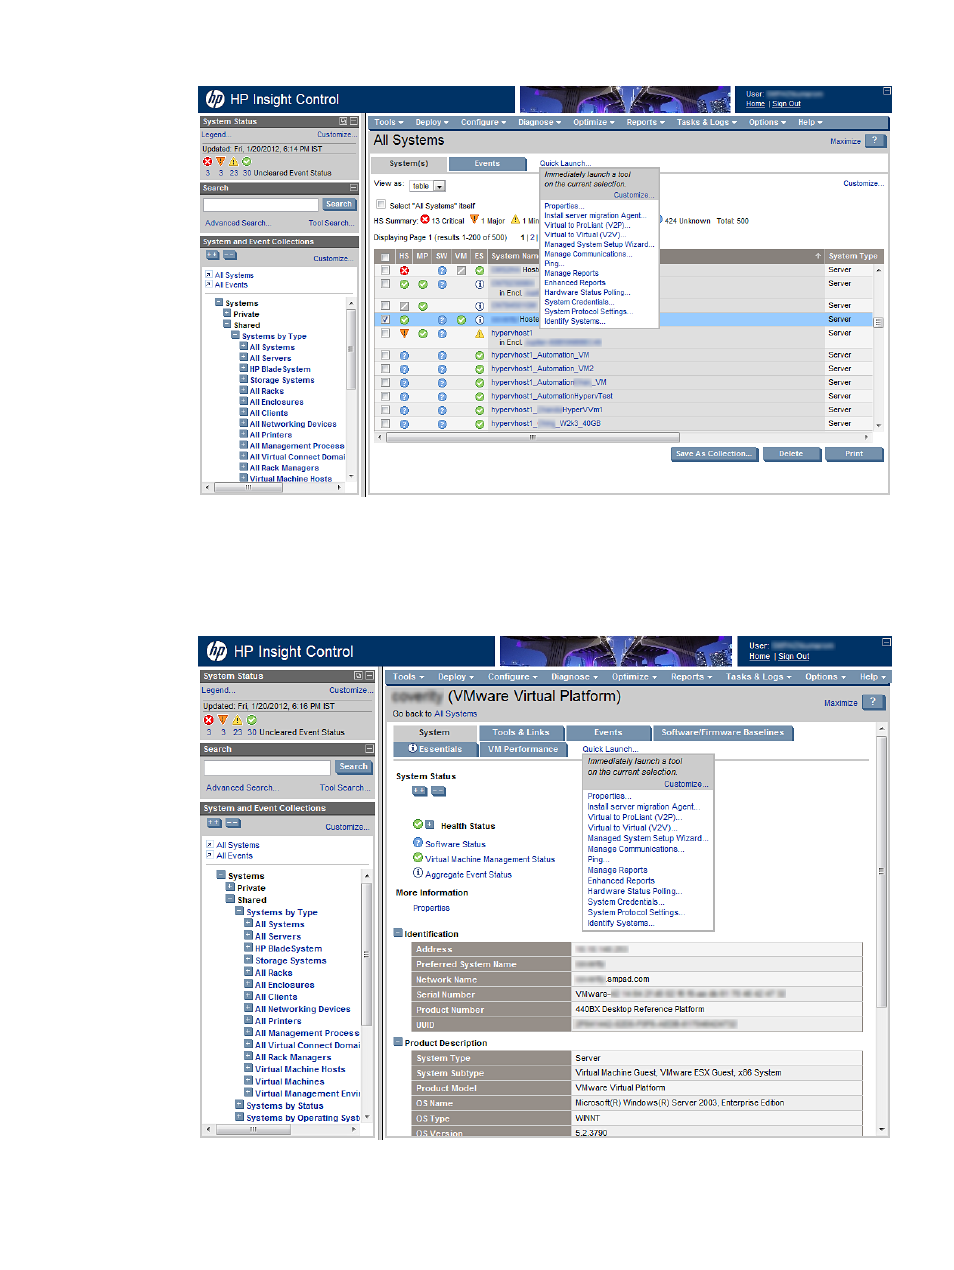Open help '?' button on All Systems page
This screenshot has width=954, height=1270.
[876, 141]
